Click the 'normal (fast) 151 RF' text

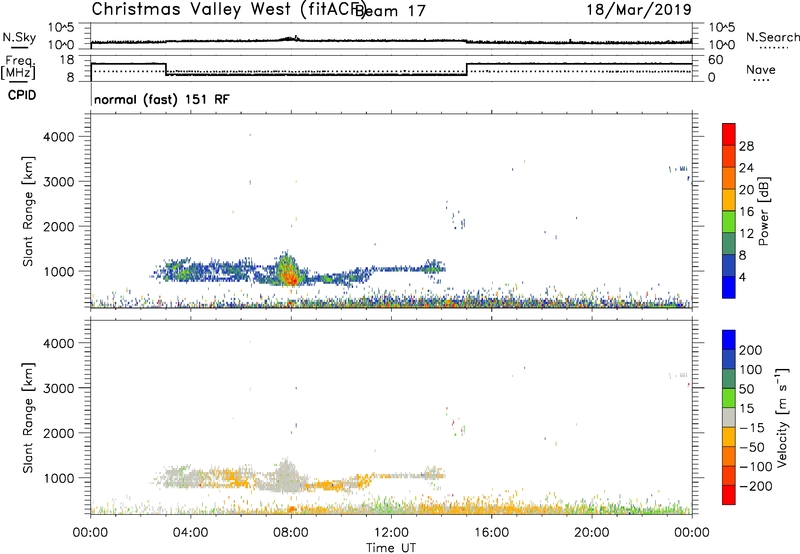coord(162,99)
